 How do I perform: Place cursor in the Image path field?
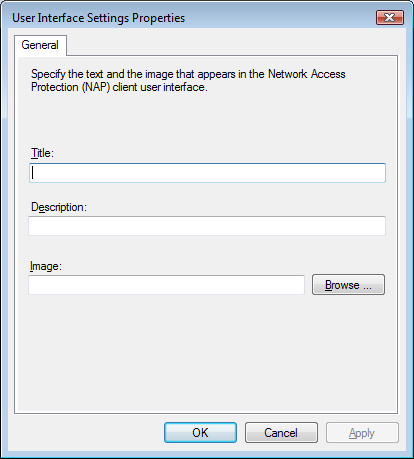[166, 285]
